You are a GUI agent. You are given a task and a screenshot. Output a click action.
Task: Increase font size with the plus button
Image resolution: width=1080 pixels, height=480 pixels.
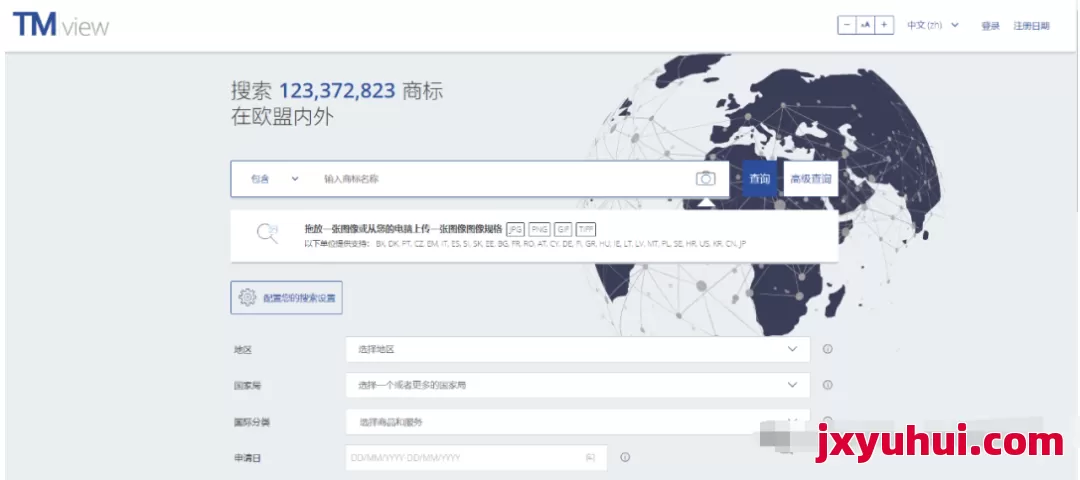click(x=884, y=25)
